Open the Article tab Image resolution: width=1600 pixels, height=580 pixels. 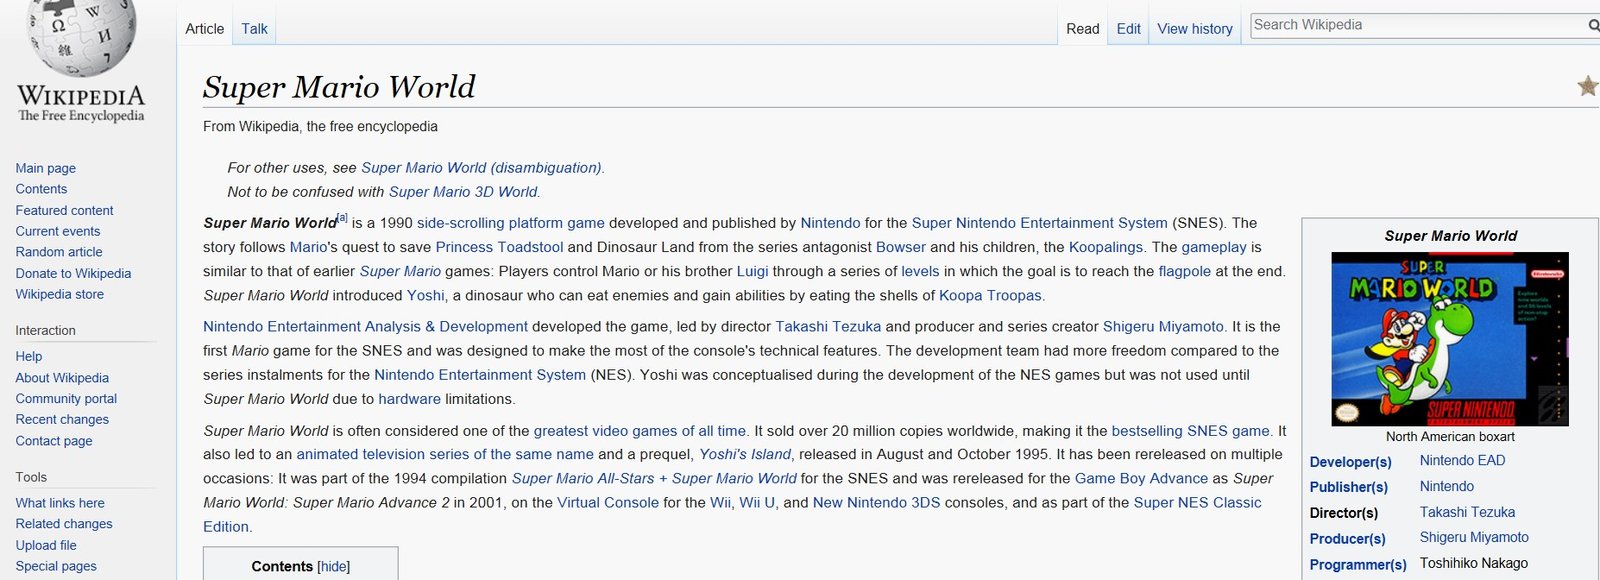[x=205, y=29]
